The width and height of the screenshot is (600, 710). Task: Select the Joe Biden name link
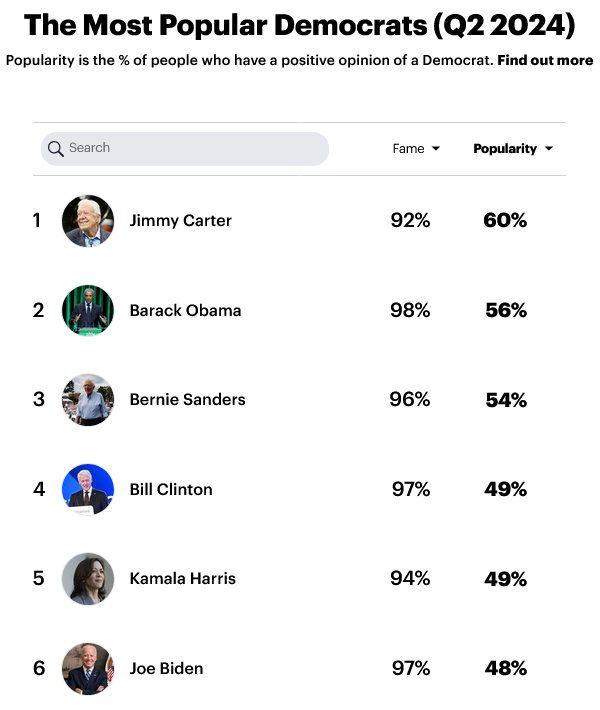coord(166,668)
